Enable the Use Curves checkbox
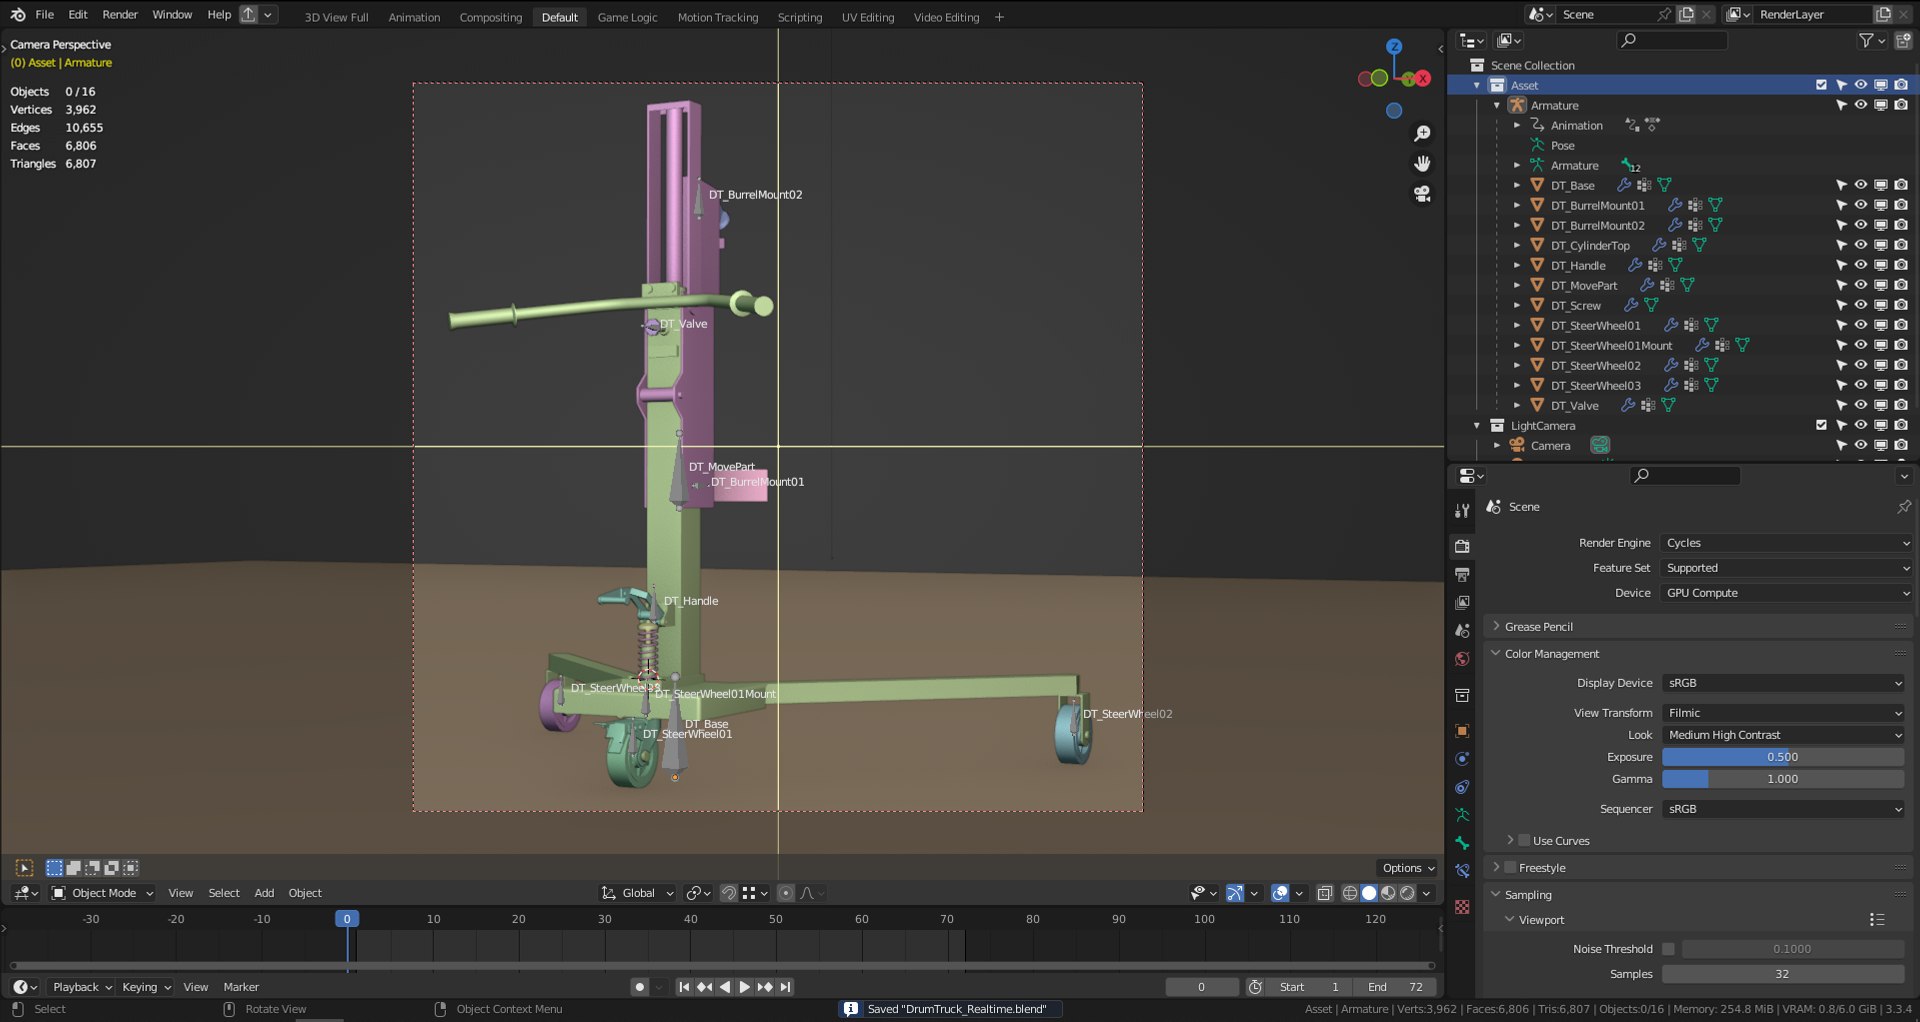The image size is (1920, 1022). pos(1524,840)
